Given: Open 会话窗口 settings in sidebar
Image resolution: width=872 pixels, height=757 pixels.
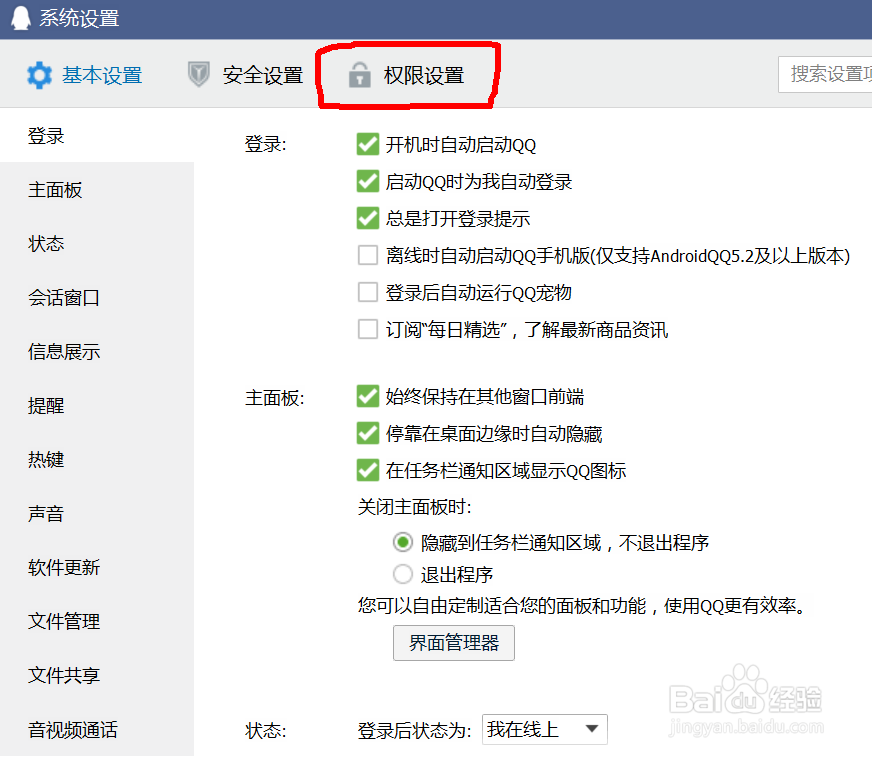Looking at the screenshot, I should (97, 298).
